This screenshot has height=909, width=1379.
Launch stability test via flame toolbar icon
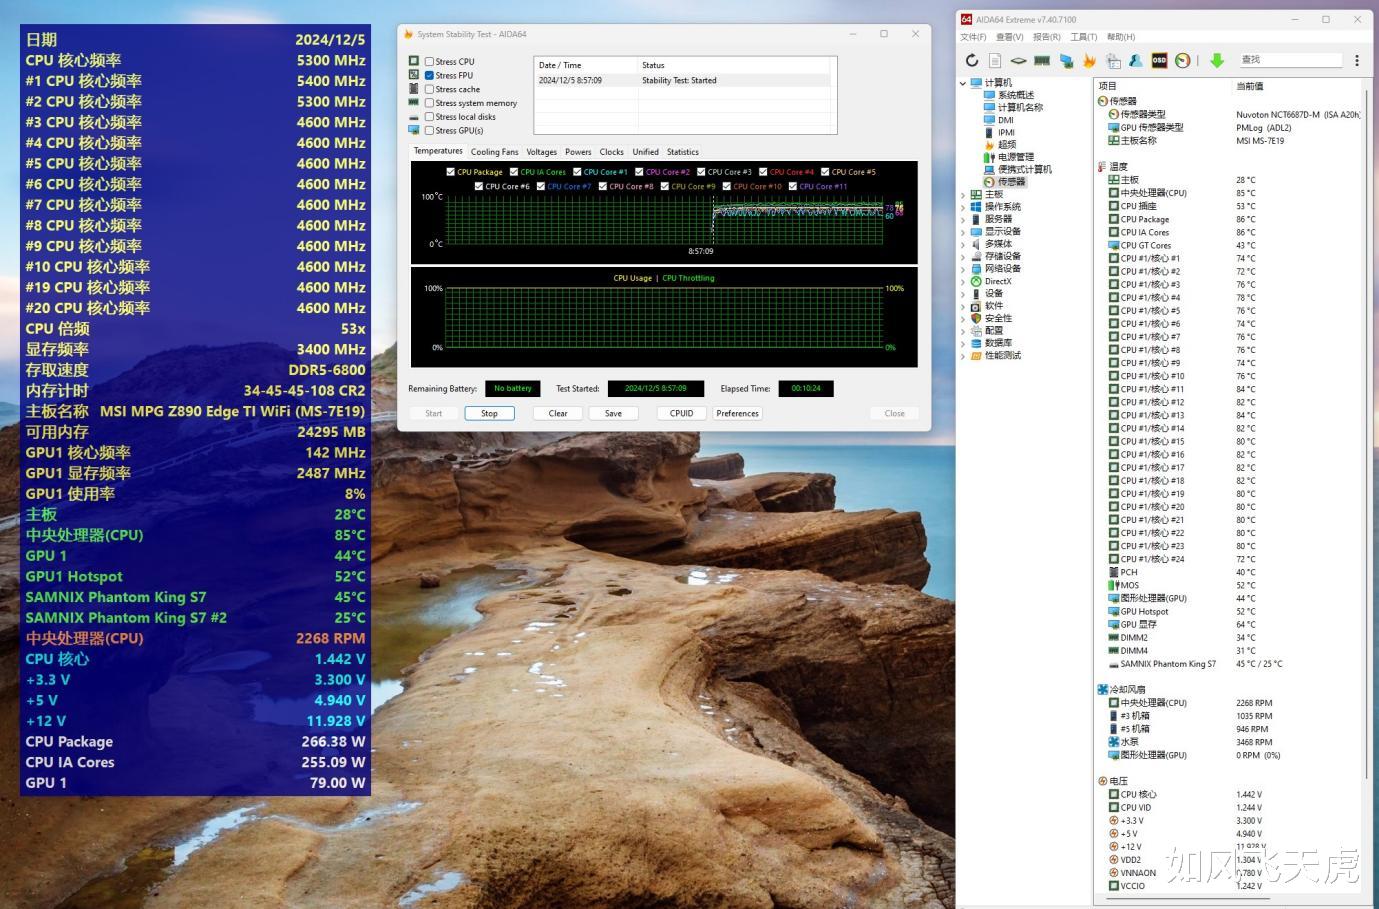point(1089,61)
